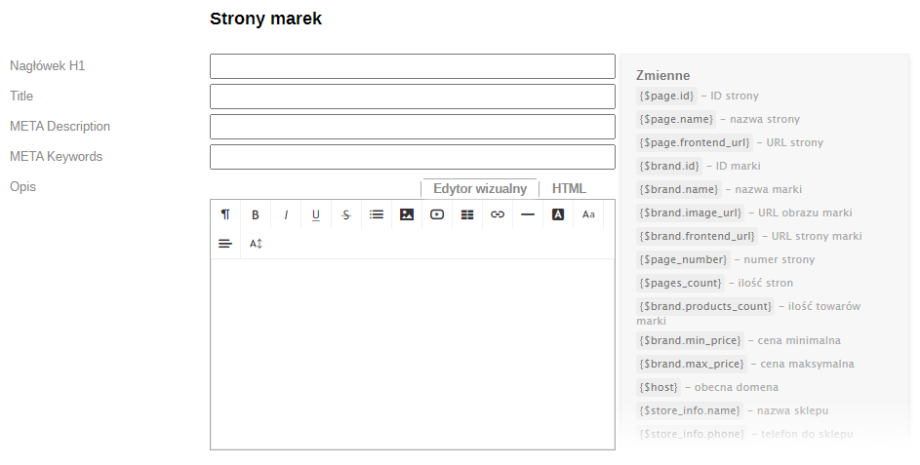This screenshot has width=920, height=465.
Task: Insert a table into editor
Action: point(467,215)
